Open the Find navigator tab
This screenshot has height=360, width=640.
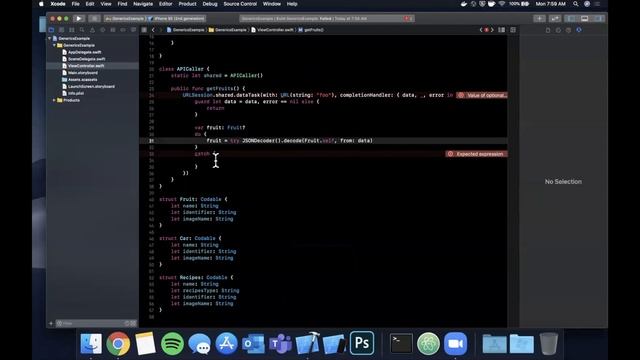pyautogui.click(x=82, y=30)
